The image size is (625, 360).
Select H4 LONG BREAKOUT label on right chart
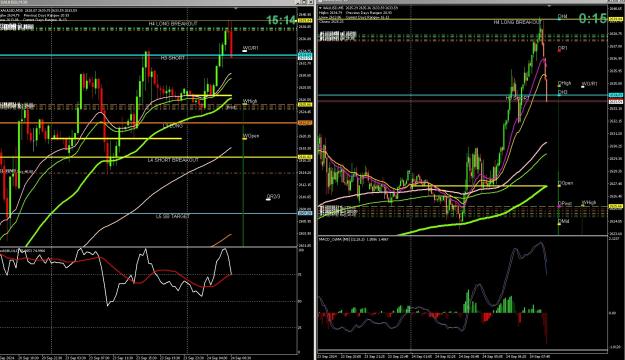517,22
